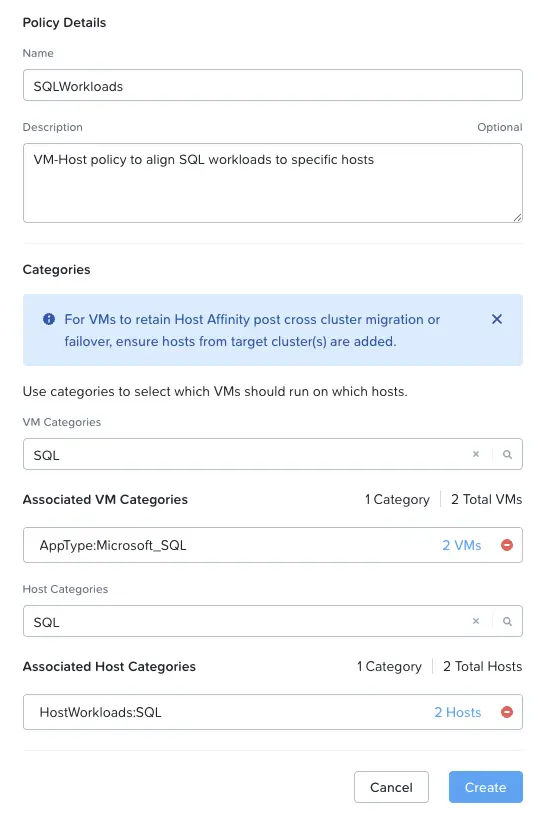
Task: Select the HostWorkloads:SQL row
Action: click(273, 712)
